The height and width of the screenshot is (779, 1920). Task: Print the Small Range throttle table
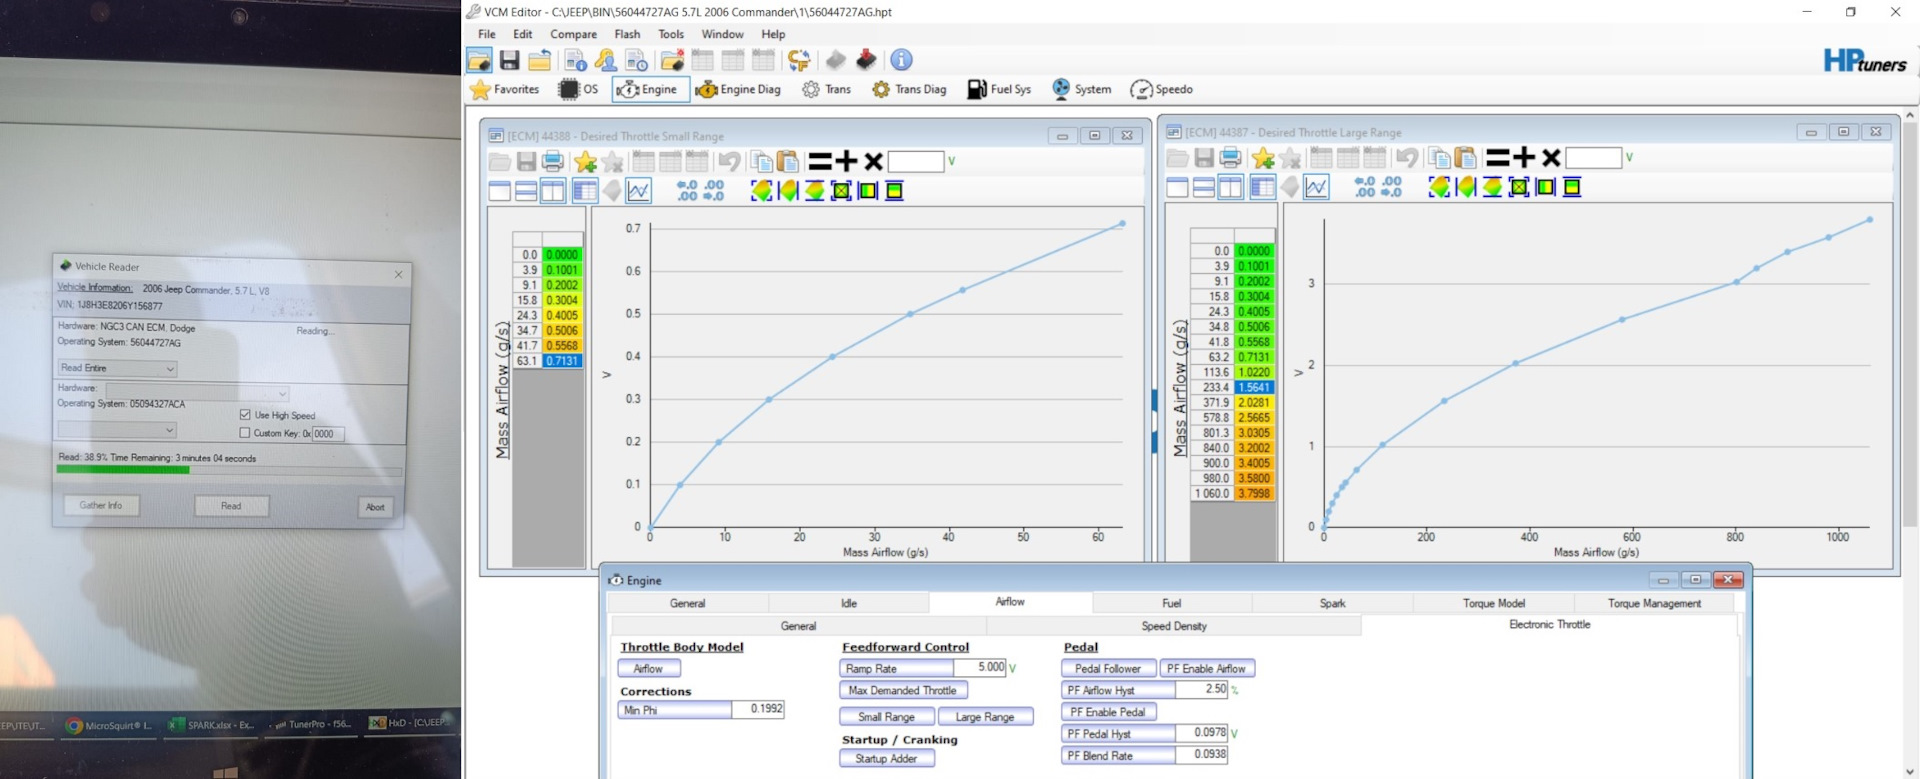pyautogui.click(x=552, y=162)
